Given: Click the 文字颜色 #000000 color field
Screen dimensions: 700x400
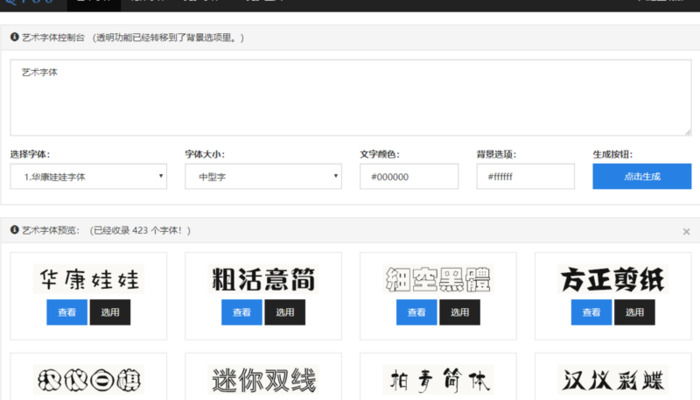Looking at the screenshot, I should (409, 177).
